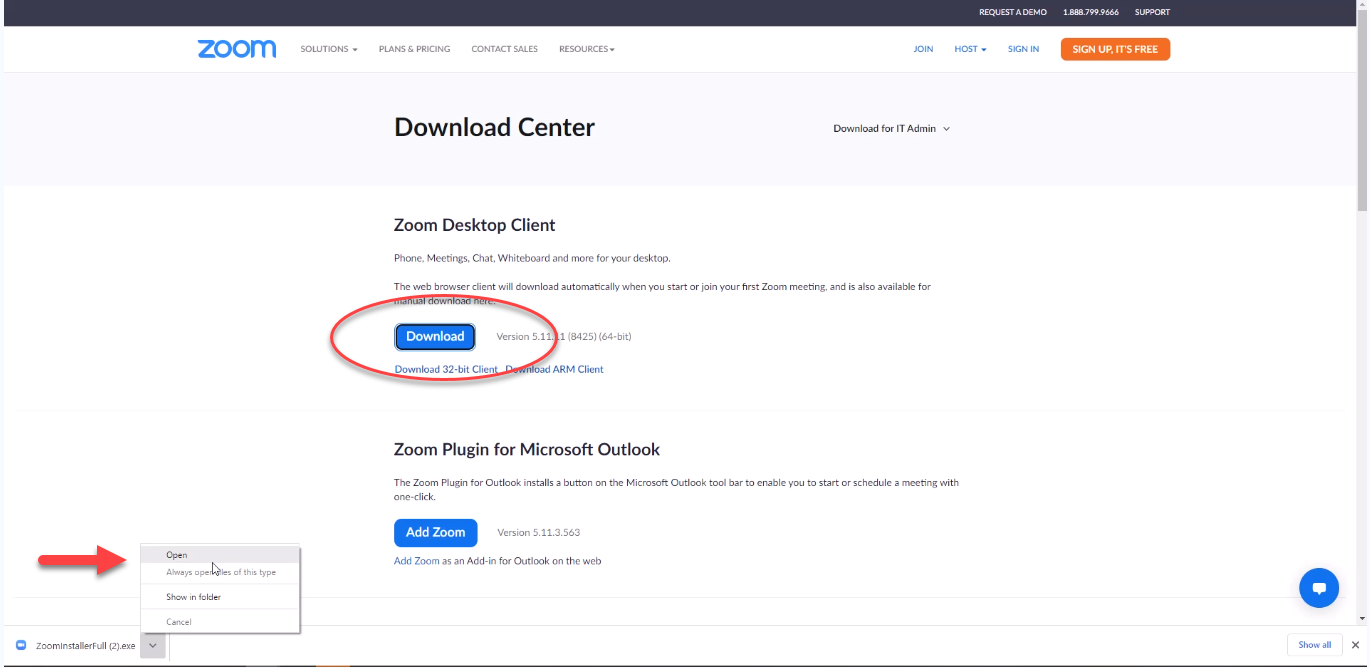The height and width of the screenshot is (668, 1370).
Task: Open the Solutions dropdown menu
Action: 329,49
